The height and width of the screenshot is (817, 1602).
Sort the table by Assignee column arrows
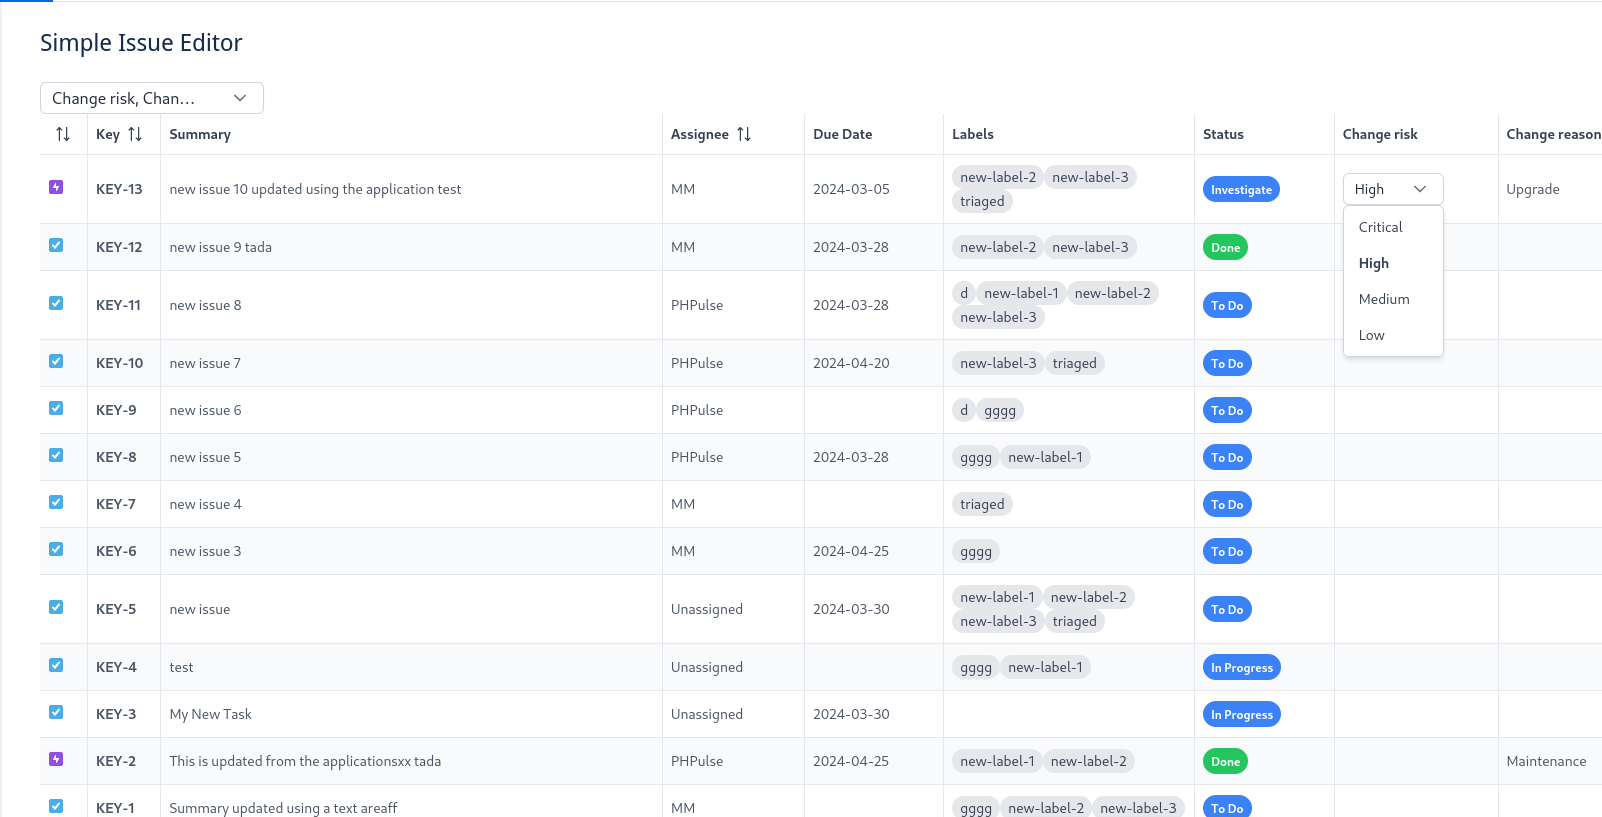point(744,134)
